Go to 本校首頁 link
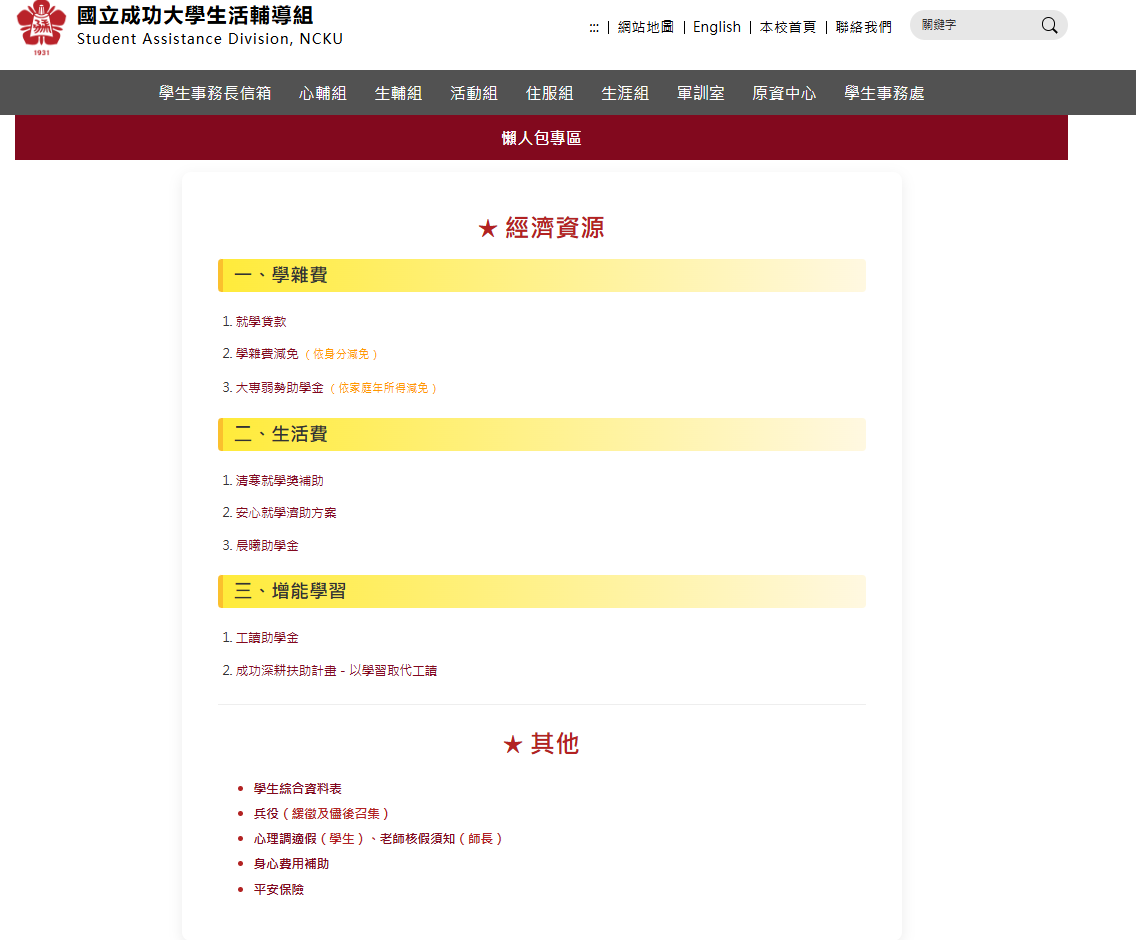Viewport: 1136px width, 940px height. point(788,28)
